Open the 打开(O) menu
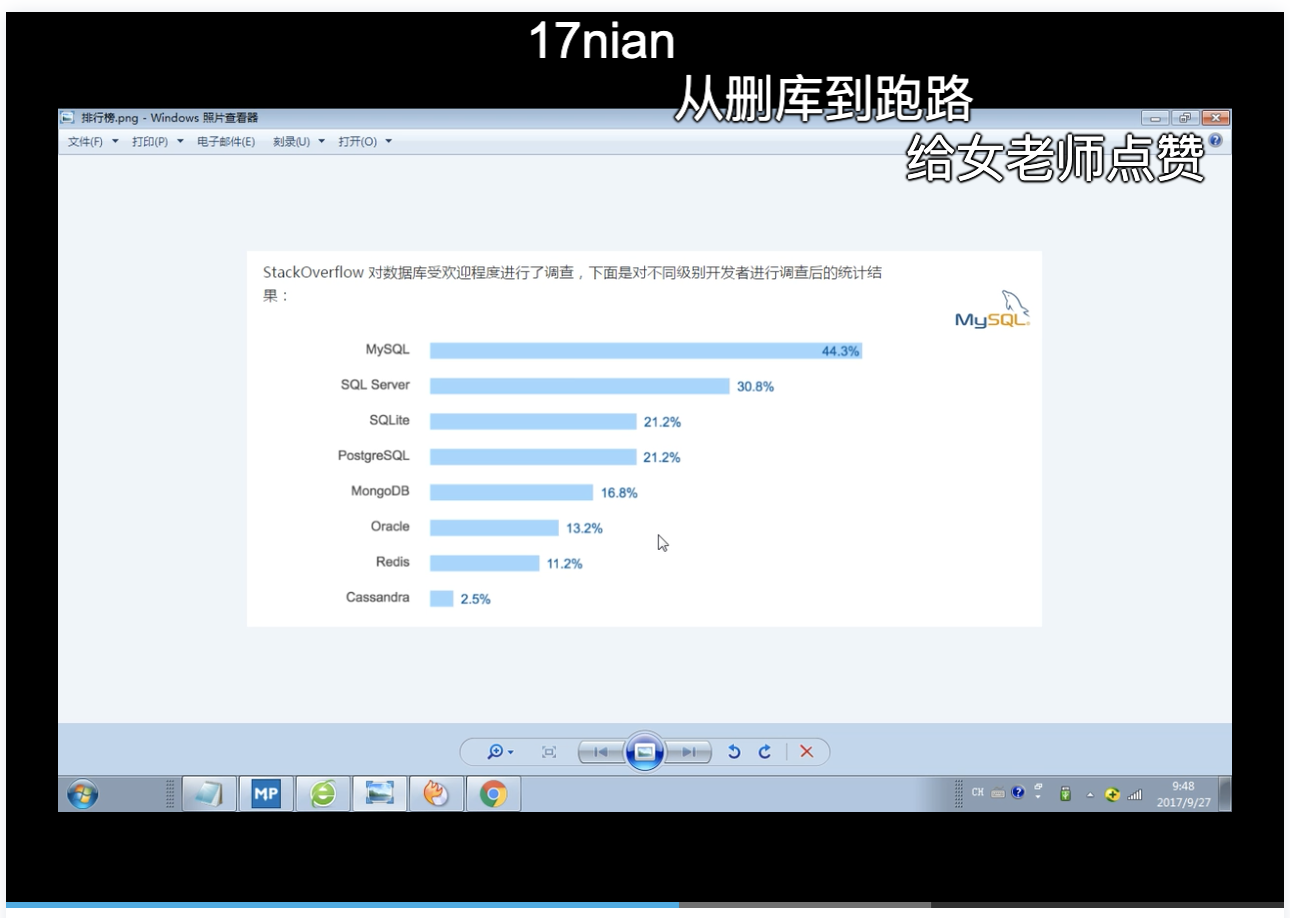This screenshot has height=918, width=1290. [364, 142]
